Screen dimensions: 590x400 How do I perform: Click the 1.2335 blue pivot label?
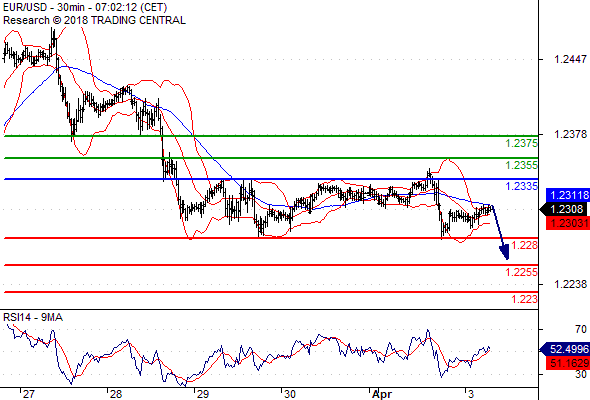(x=522, y=186)
